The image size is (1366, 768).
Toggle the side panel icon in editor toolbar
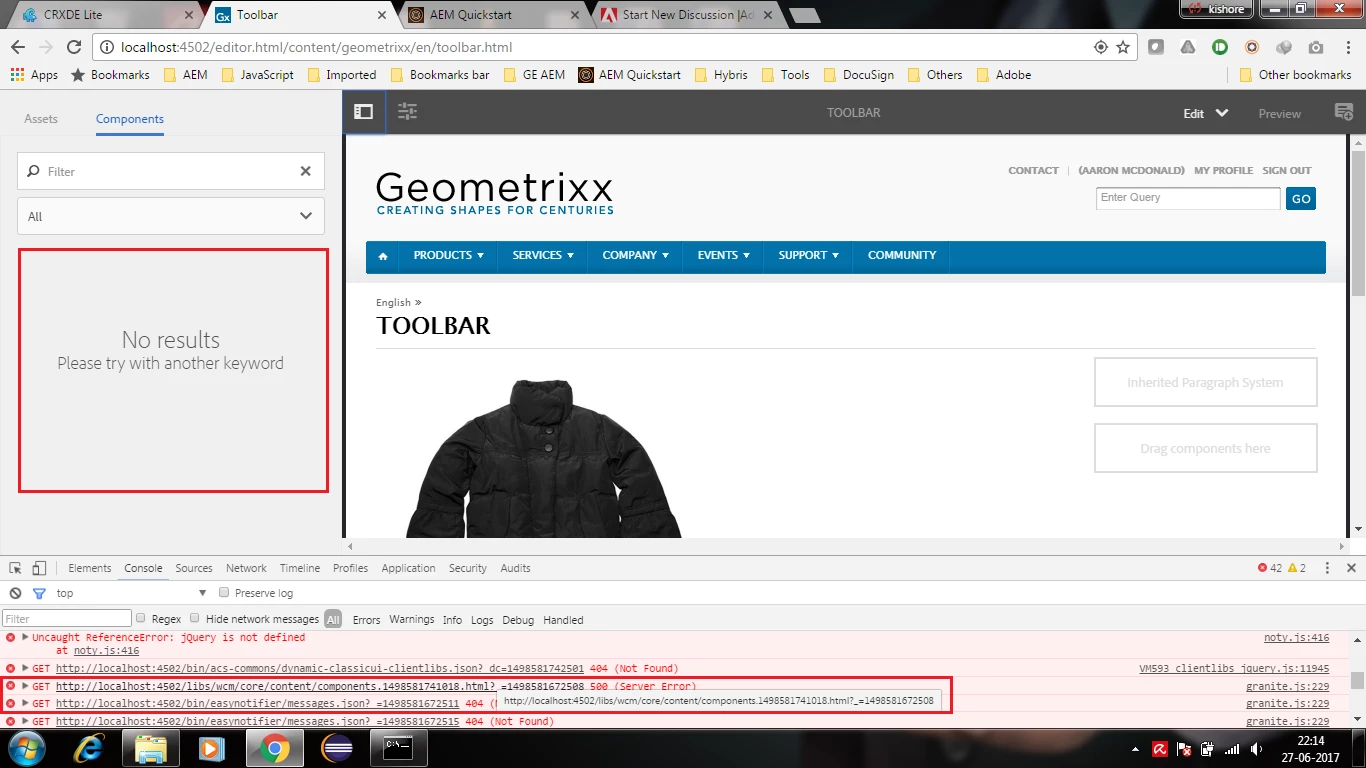pyautogui.click(x=363, y=113)
